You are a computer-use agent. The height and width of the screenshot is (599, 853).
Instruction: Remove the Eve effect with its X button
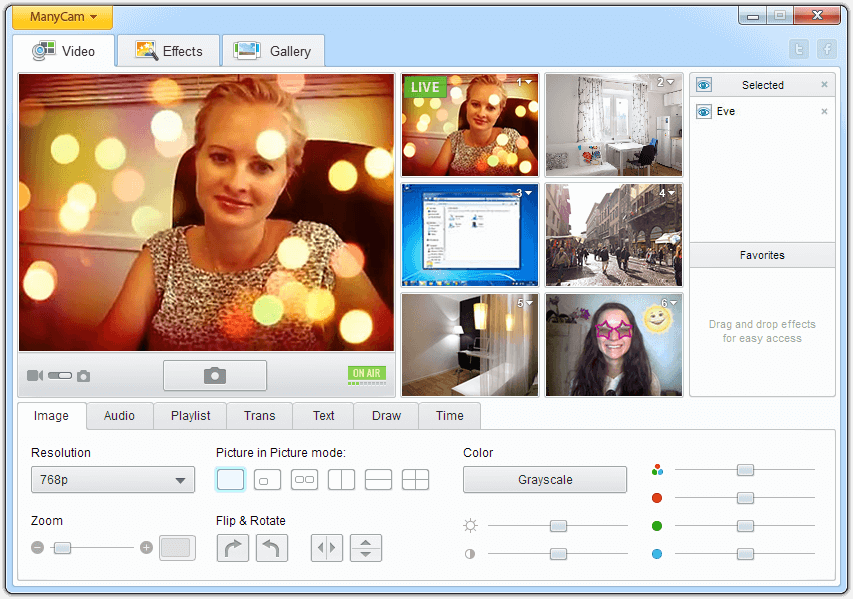[x=824, y=111]
